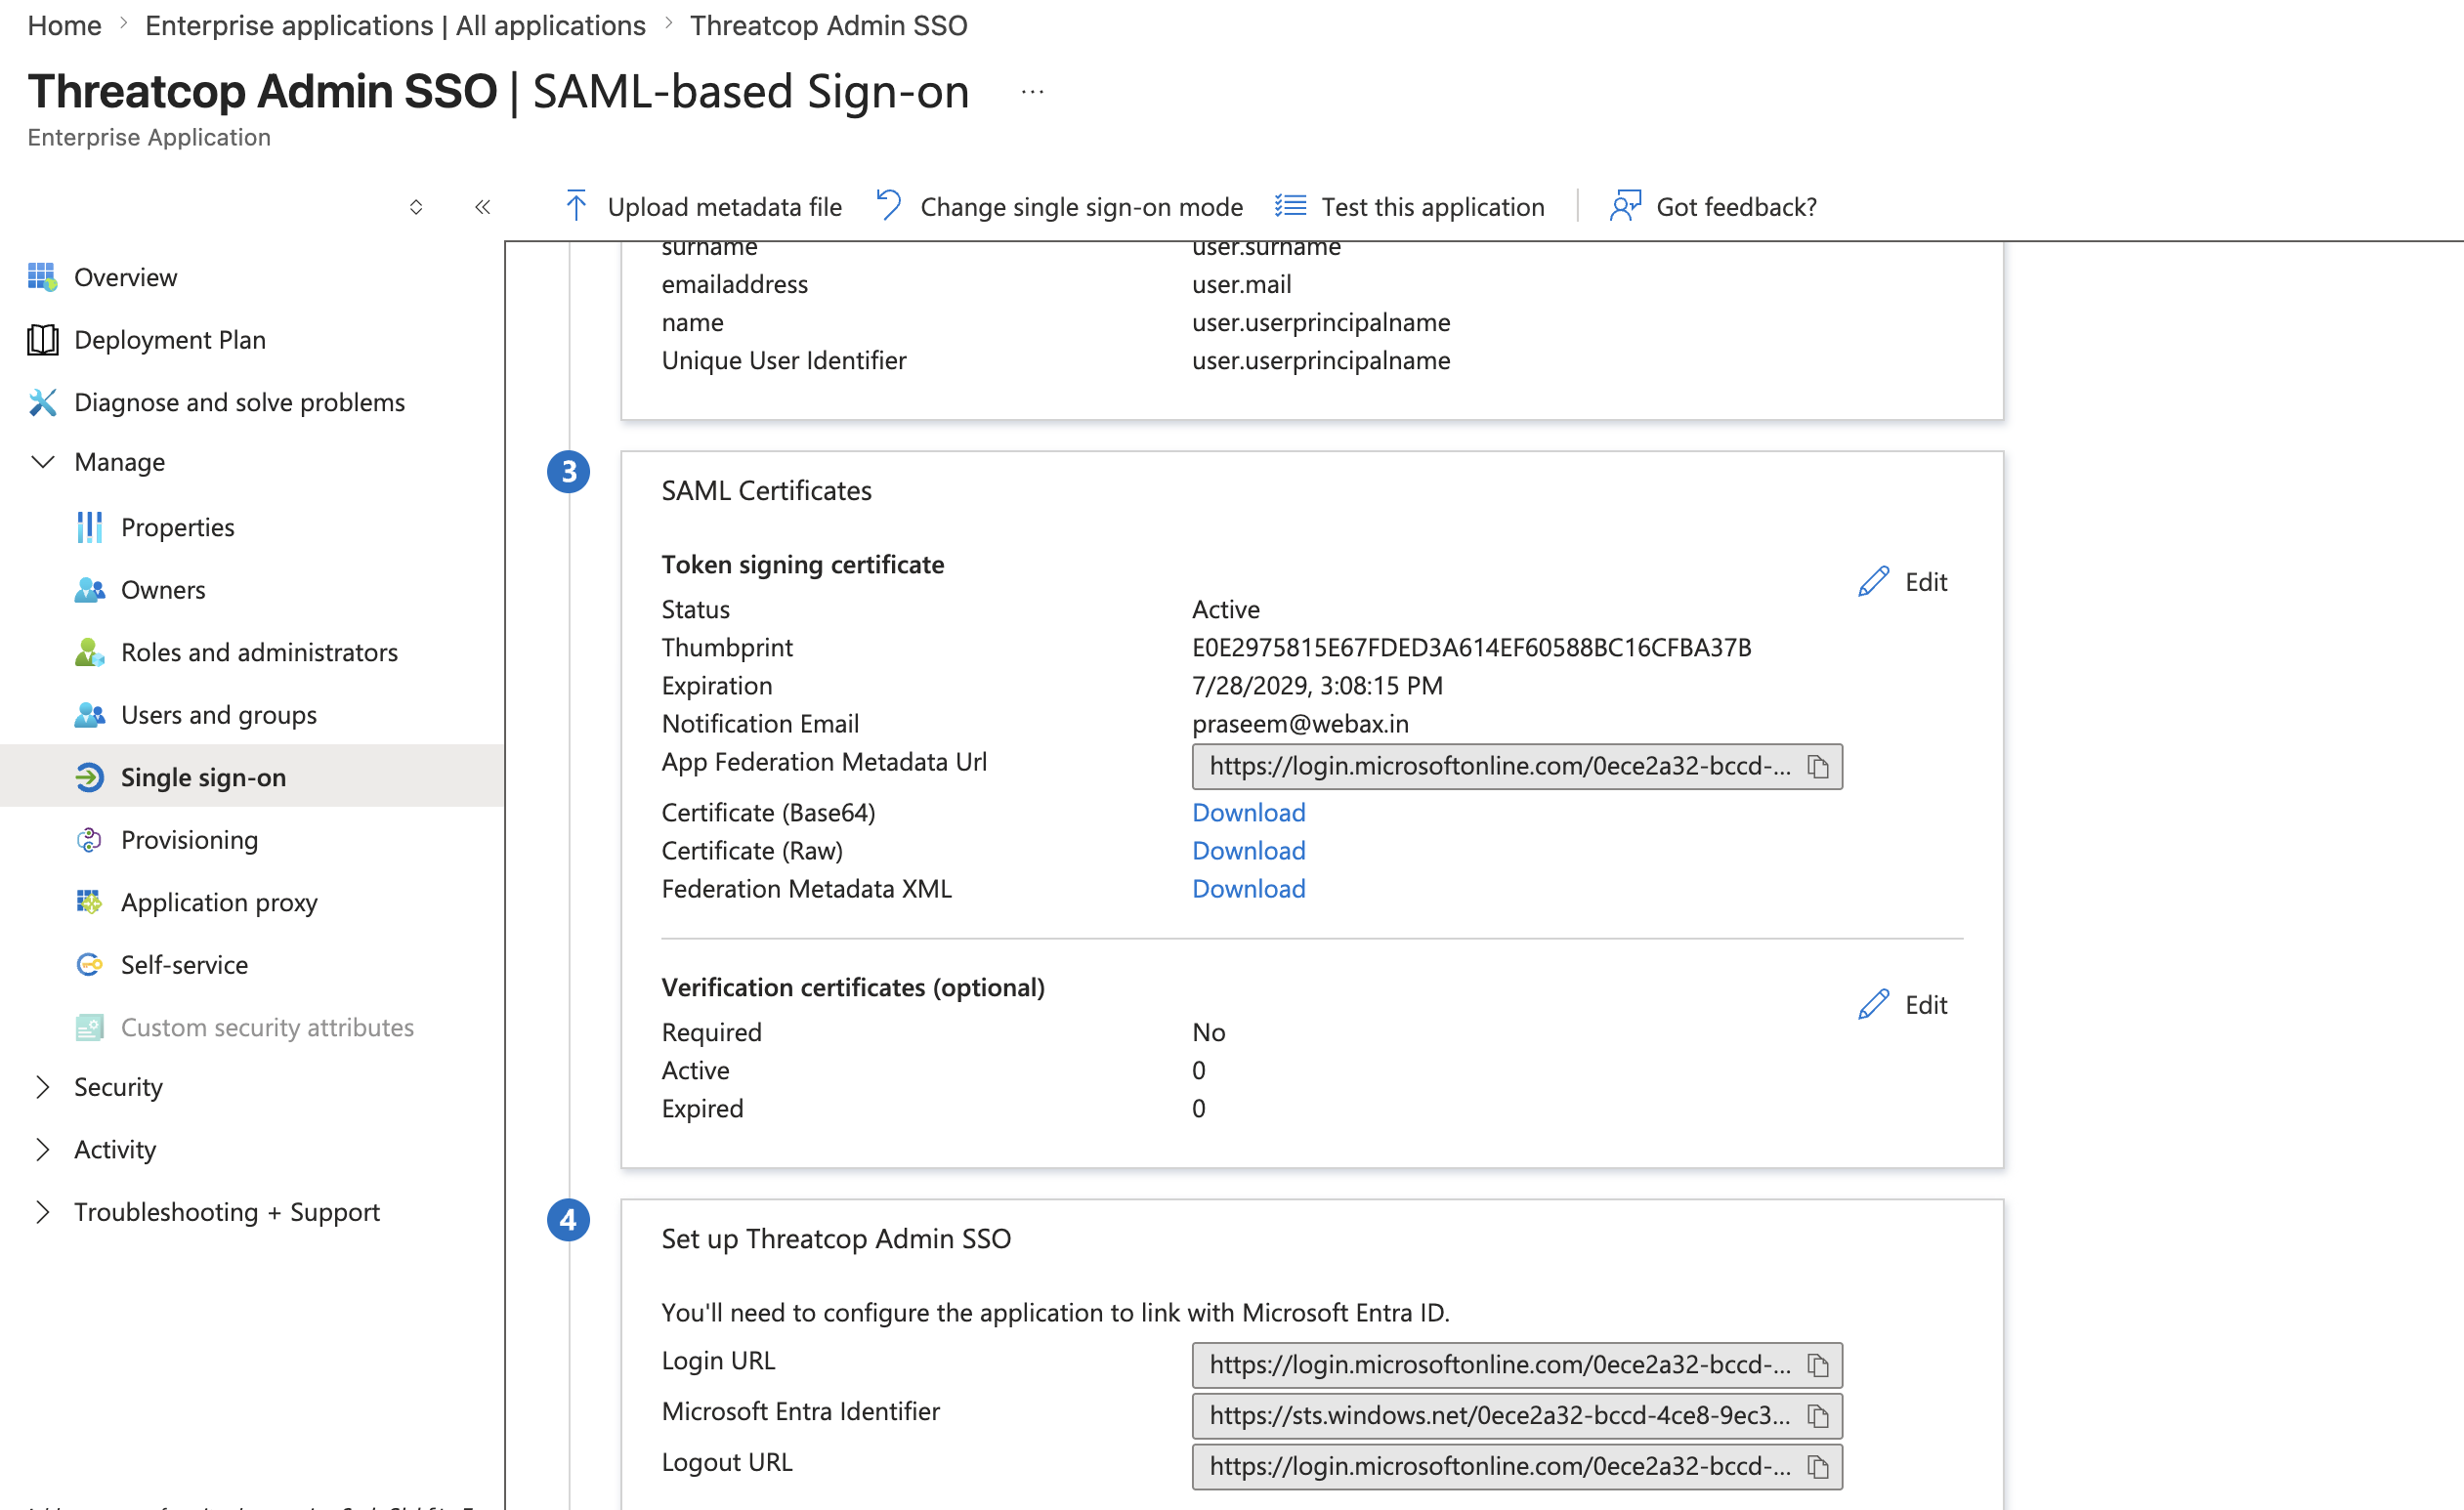Click the Diagnose and solve problems wrench icon
The width and height of the screenshot is (2464, 1510).
(42, 402)
